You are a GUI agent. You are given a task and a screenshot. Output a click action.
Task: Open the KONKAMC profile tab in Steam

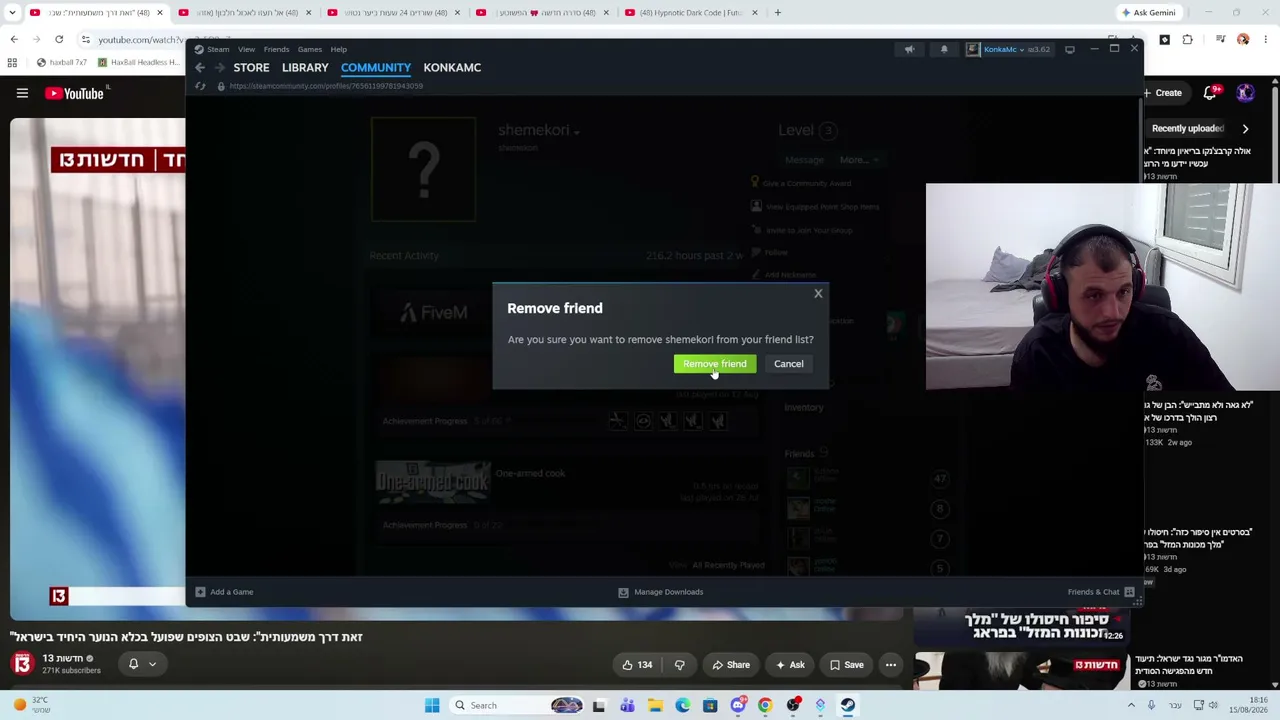pos(452,68)
